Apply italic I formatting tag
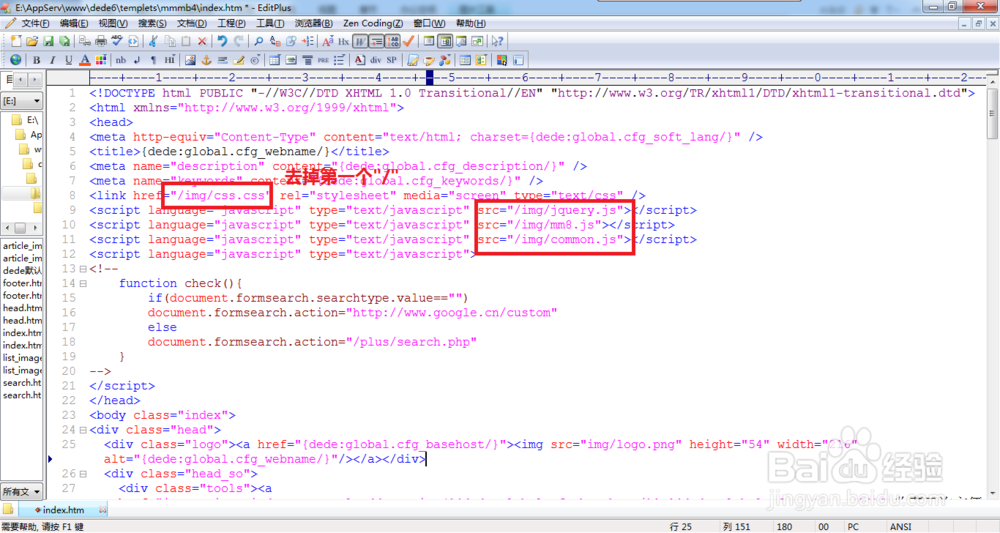 [52, 60]
